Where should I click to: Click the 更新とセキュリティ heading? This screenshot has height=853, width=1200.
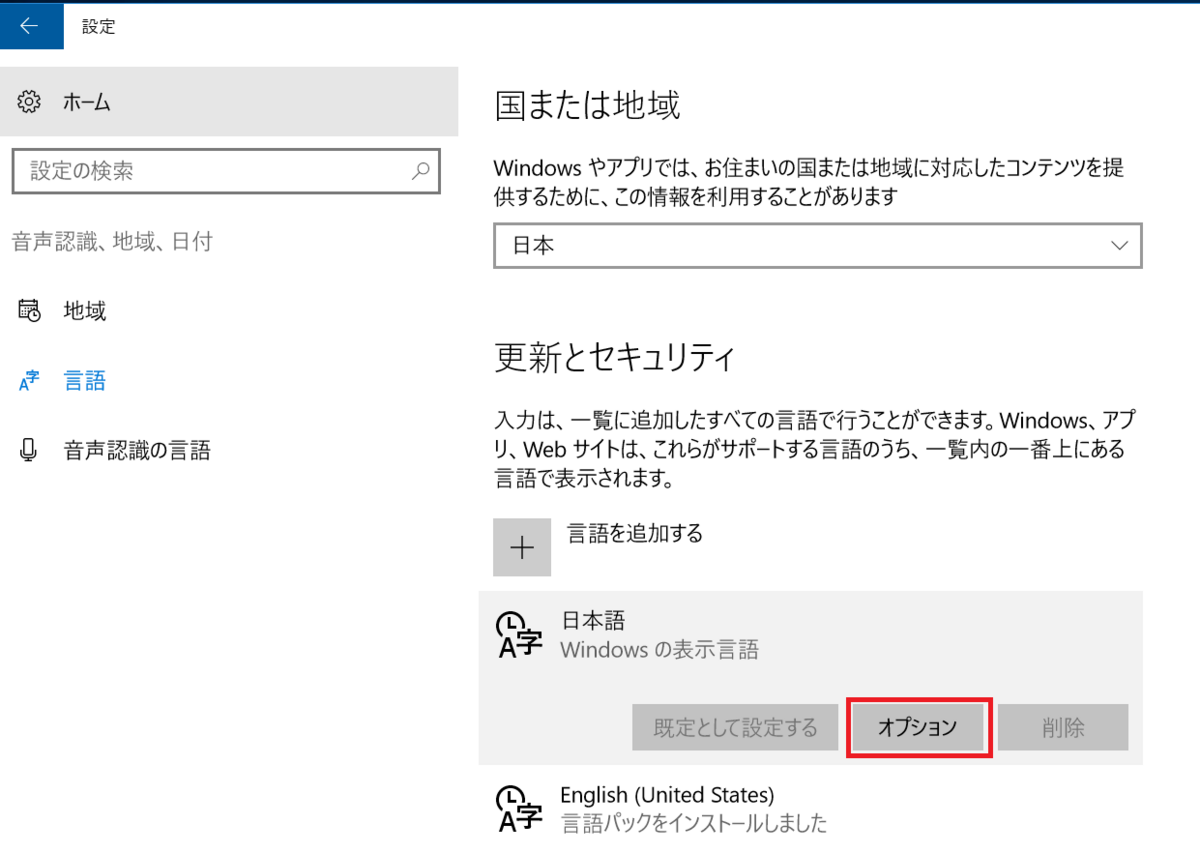point(615,356)
